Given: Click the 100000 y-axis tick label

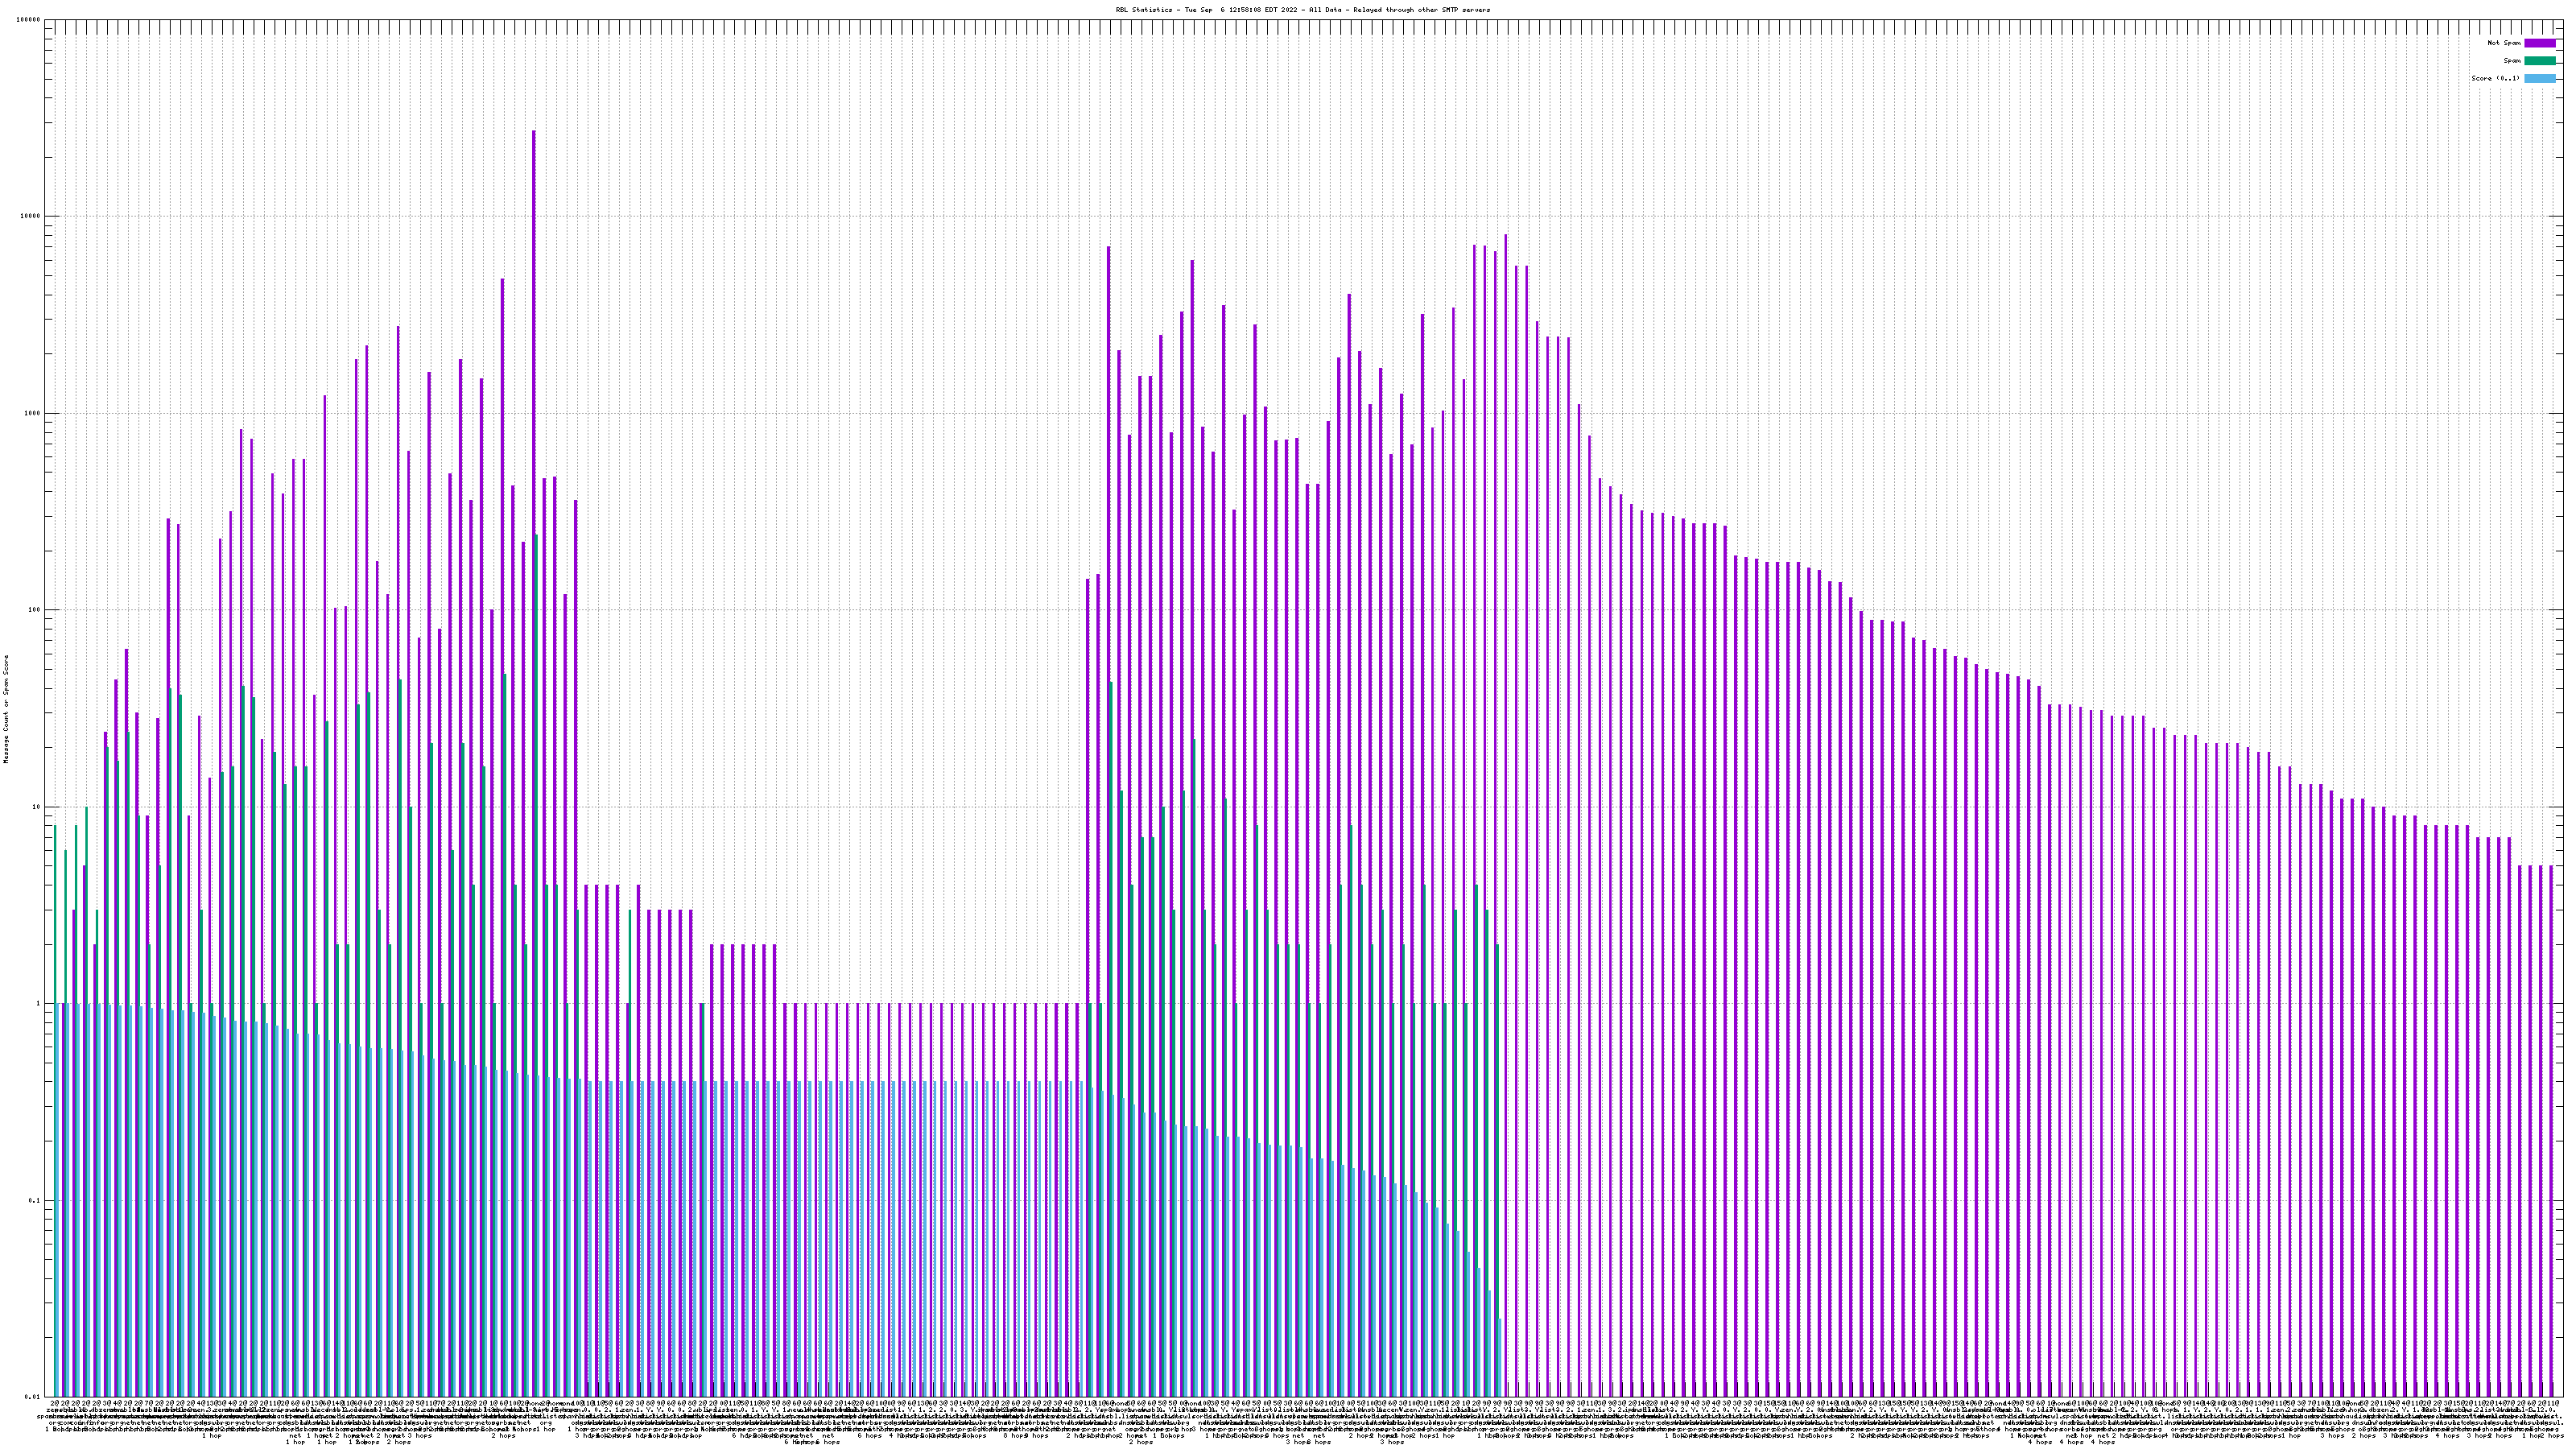Looking at the screenshot, I should coord(29,20).
